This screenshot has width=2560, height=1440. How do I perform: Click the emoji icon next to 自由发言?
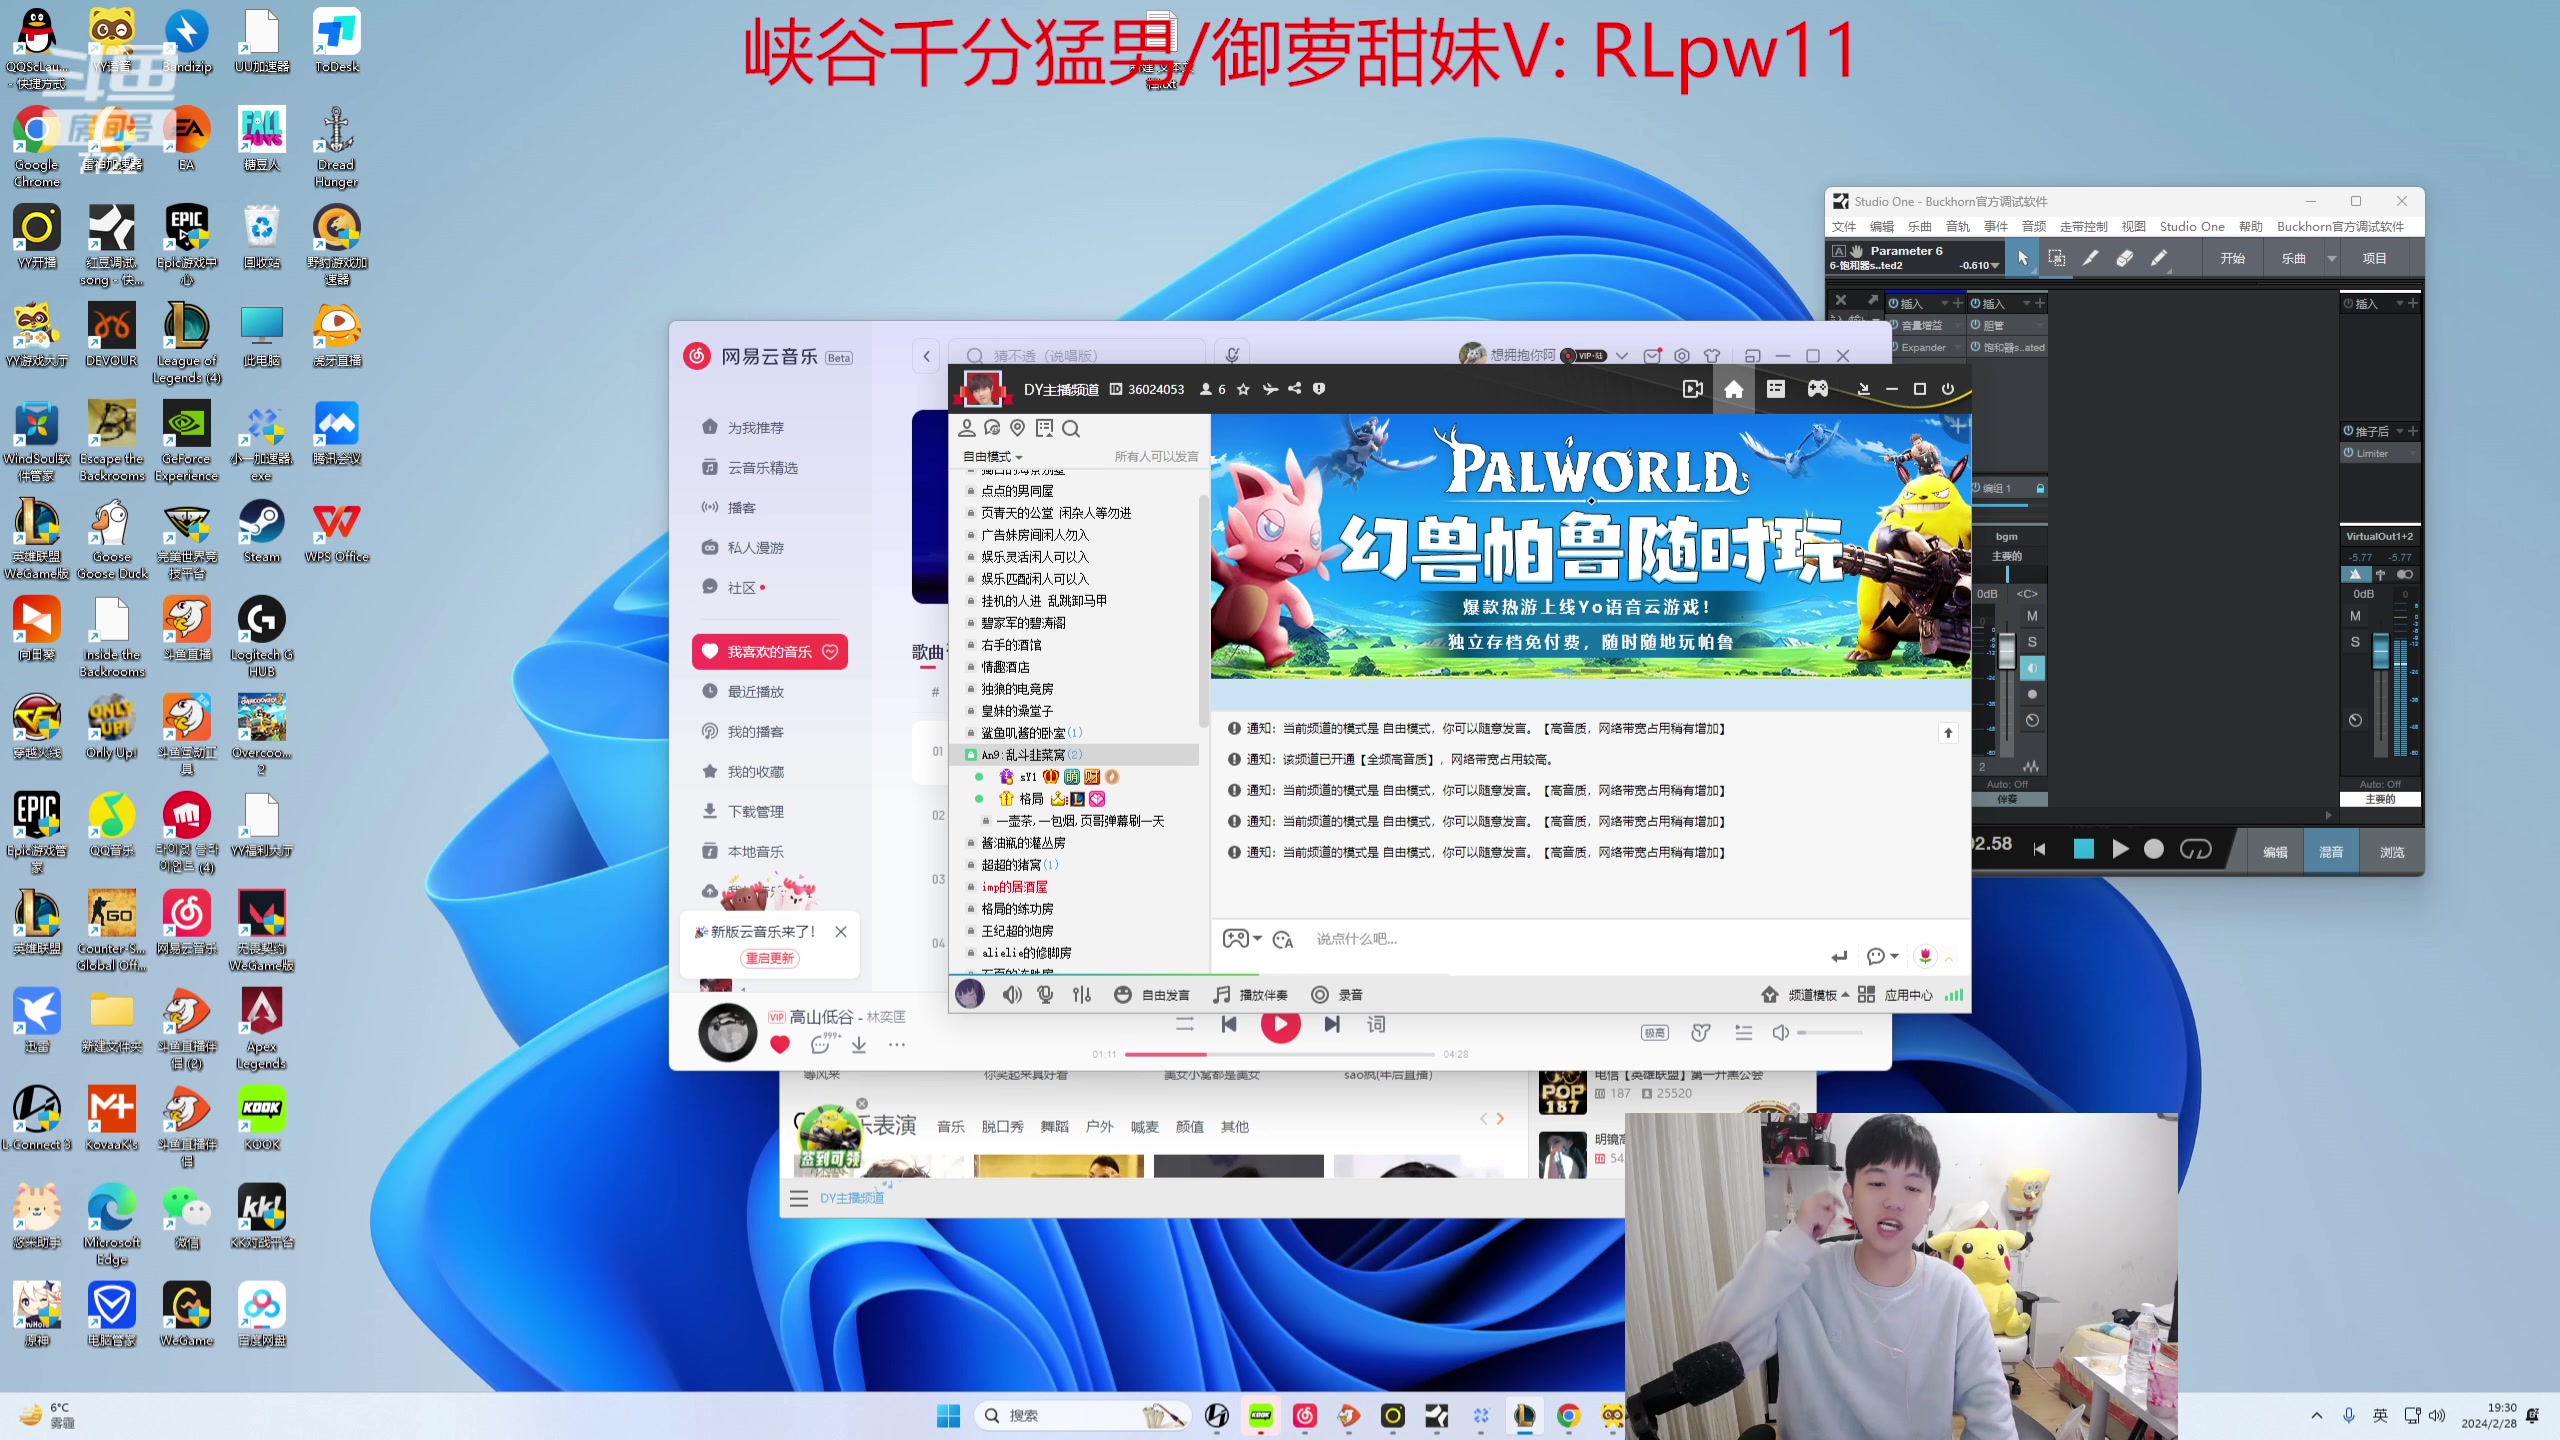(x=1122, y=994)
